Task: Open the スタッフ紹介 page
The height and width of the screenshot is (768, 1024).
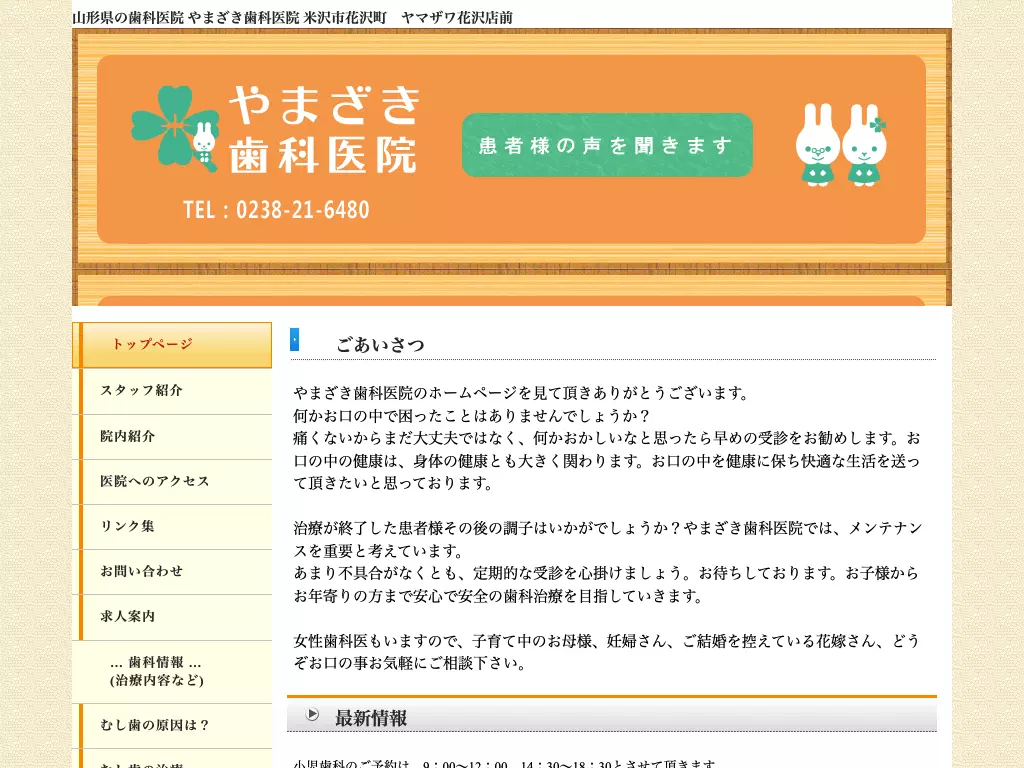Action: click(172, 391)
